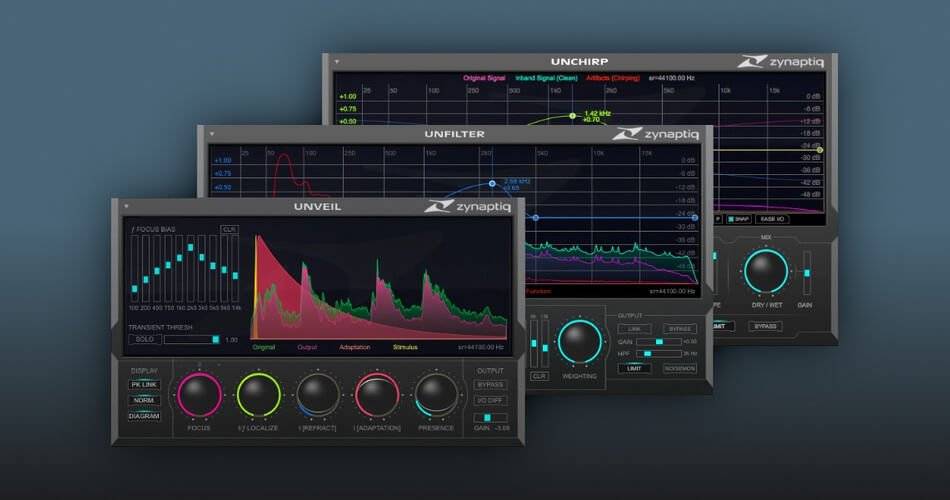
Task: Click the UNFILTER curve point at 2.58 kHz
Action: [492, 183]
